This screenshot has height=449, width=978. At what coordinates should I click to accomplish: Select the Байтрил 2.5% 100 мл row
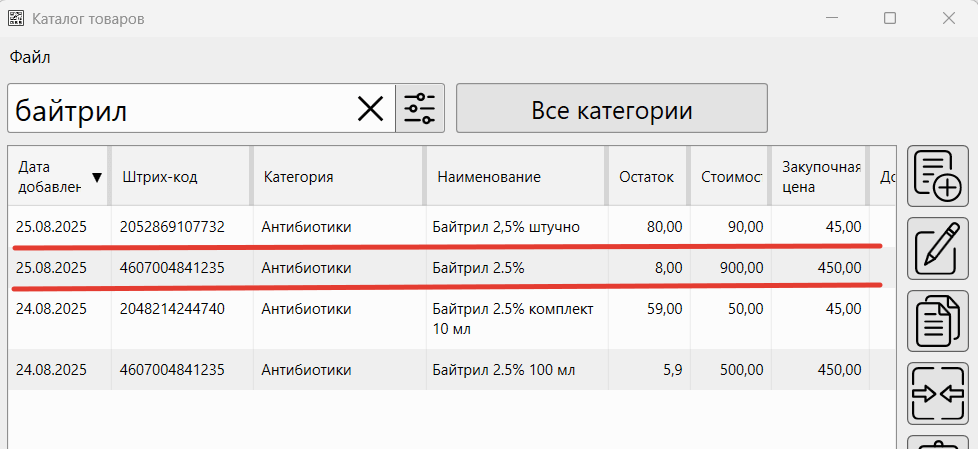[504, 370]
